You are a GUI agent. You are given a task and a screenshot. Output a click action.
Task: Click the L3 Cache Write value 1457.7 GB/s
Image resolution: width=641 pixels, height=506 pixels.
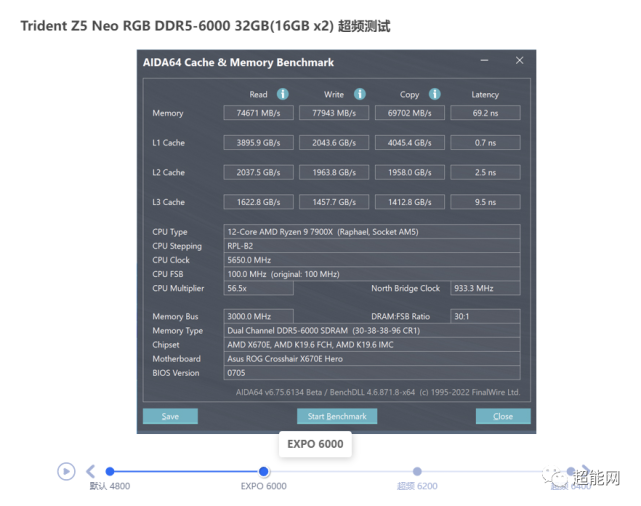334,202
